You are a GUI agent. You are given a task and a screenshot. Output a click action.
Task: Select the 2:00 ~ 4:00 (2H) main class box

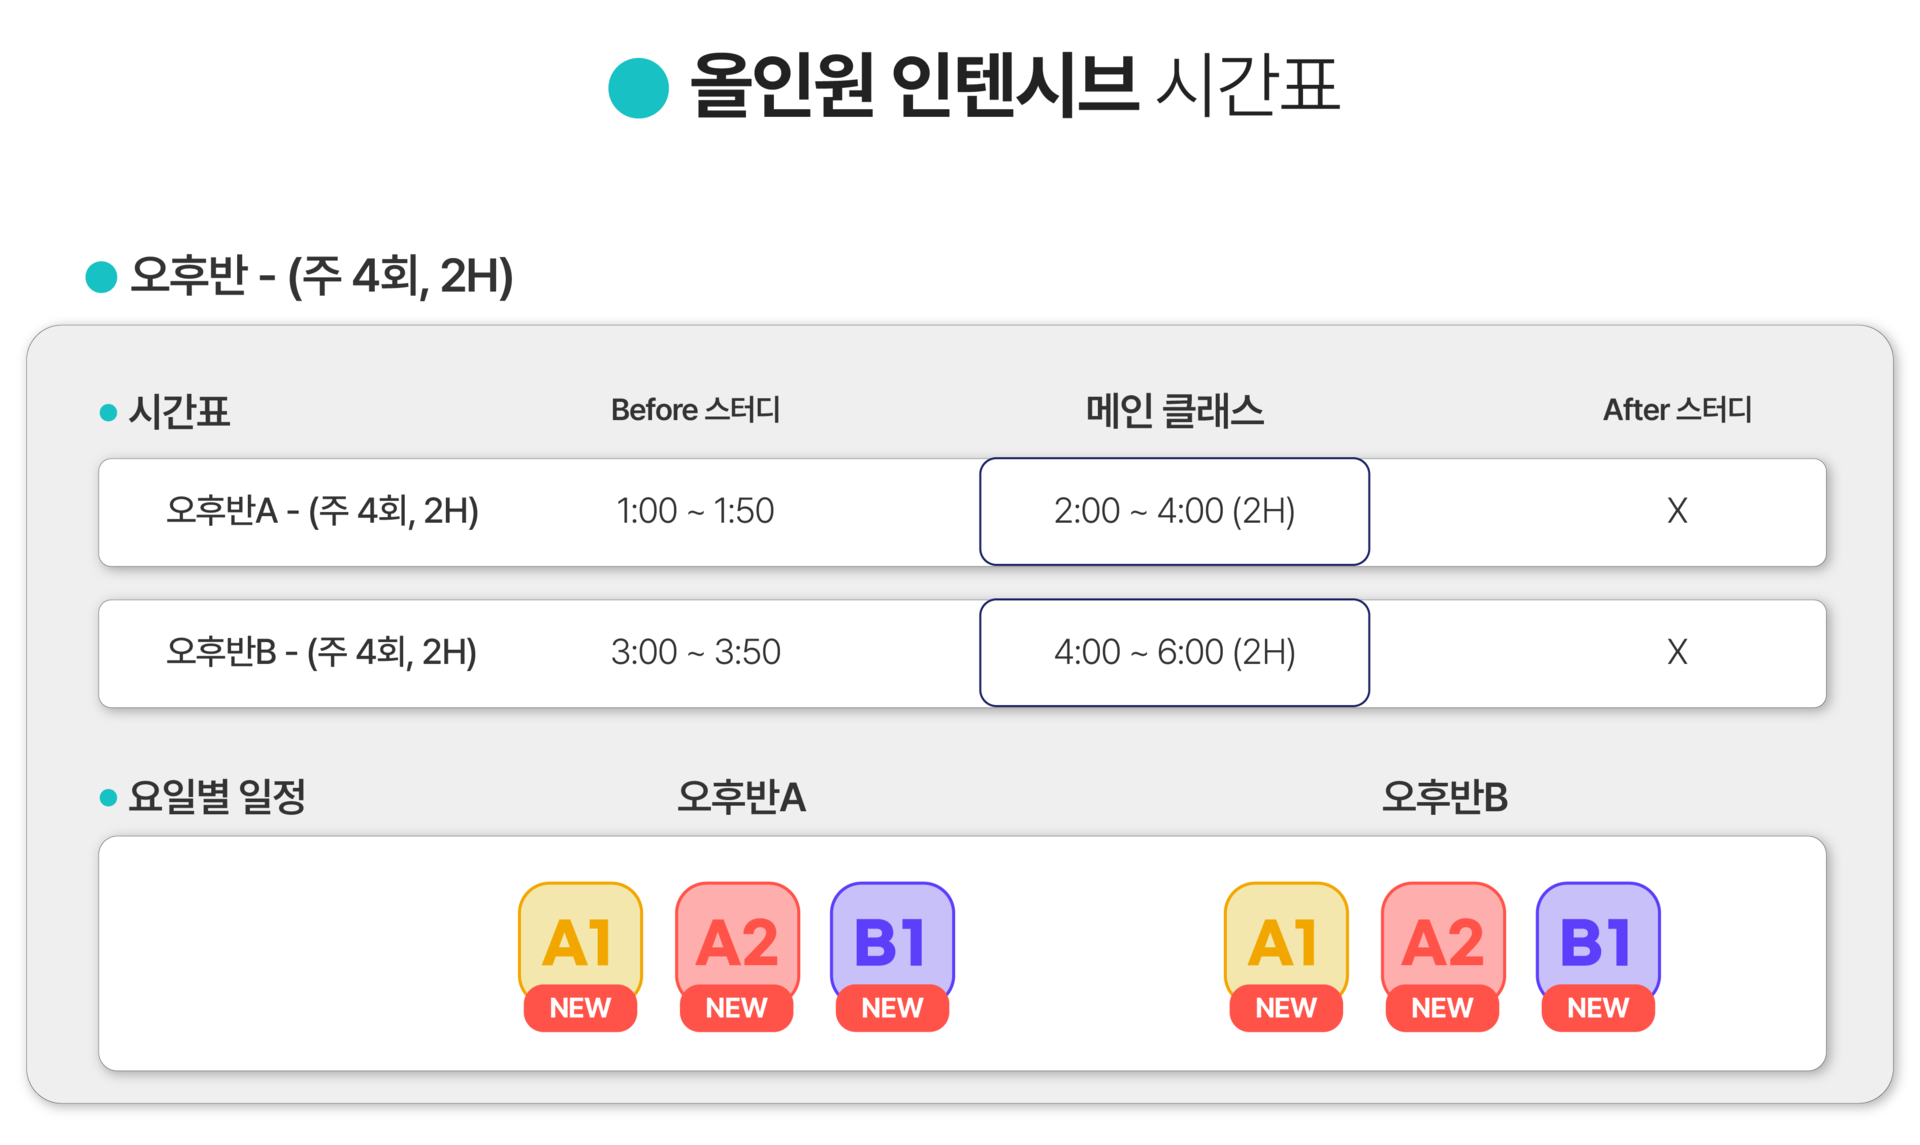click(x=1174, y=512)
